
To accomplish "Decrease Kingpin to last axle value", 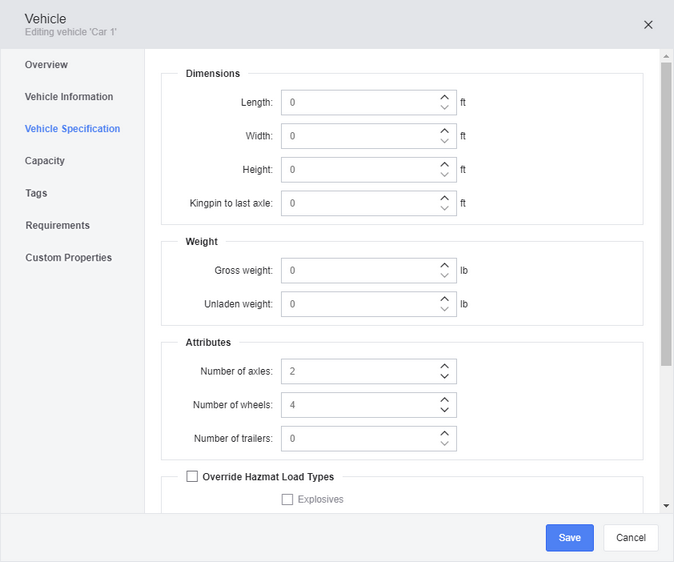I will [444, 208].
